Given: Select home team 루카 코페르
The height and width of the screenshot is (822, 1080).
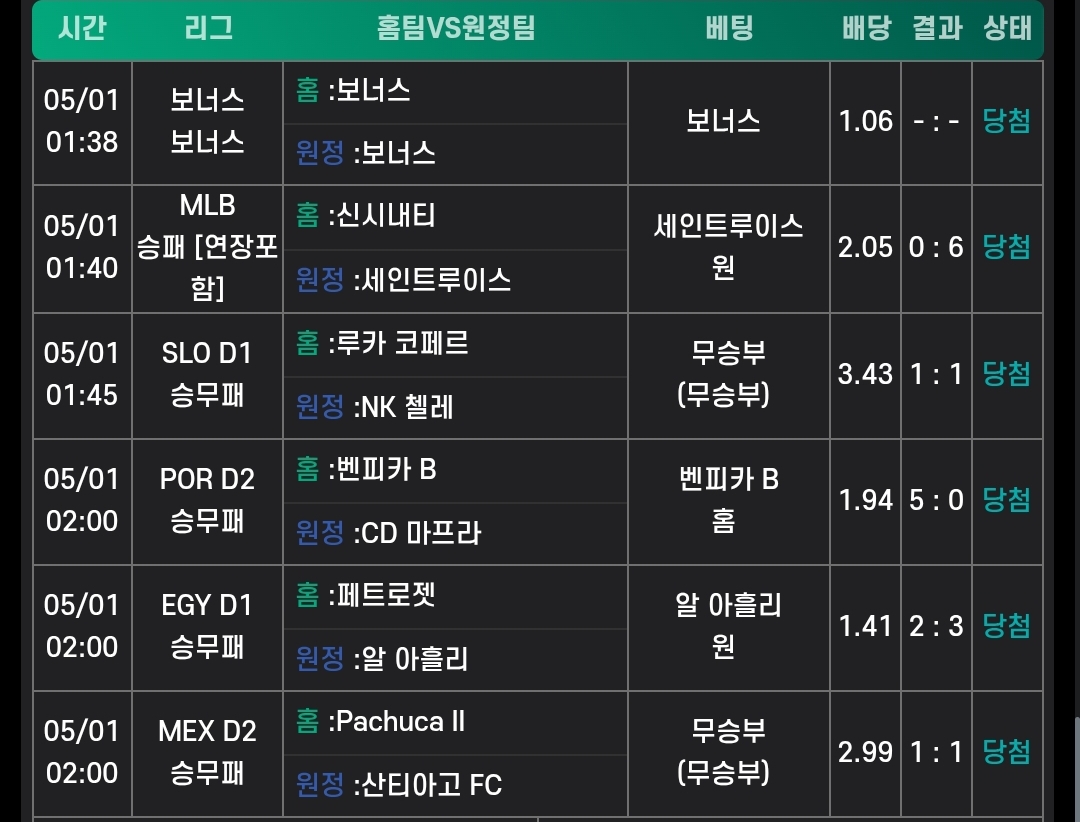Looking at the screenshot, I should 398,343.
